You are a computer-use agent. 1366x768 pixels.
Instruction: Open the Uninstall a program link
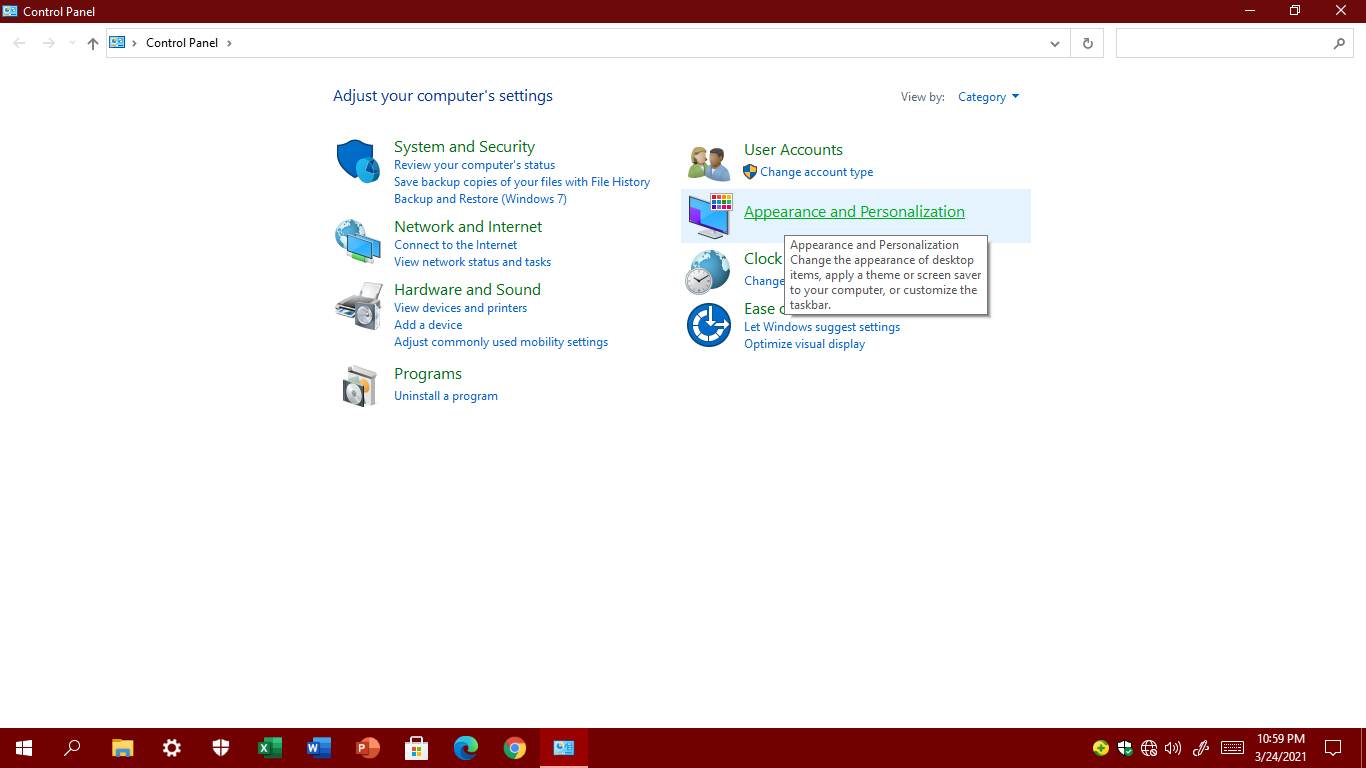[445, 396]
